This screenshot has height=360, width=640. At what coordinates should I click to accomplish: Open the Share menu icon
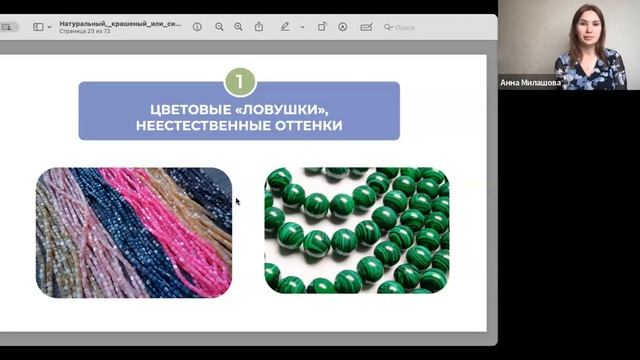coord(259,27)
